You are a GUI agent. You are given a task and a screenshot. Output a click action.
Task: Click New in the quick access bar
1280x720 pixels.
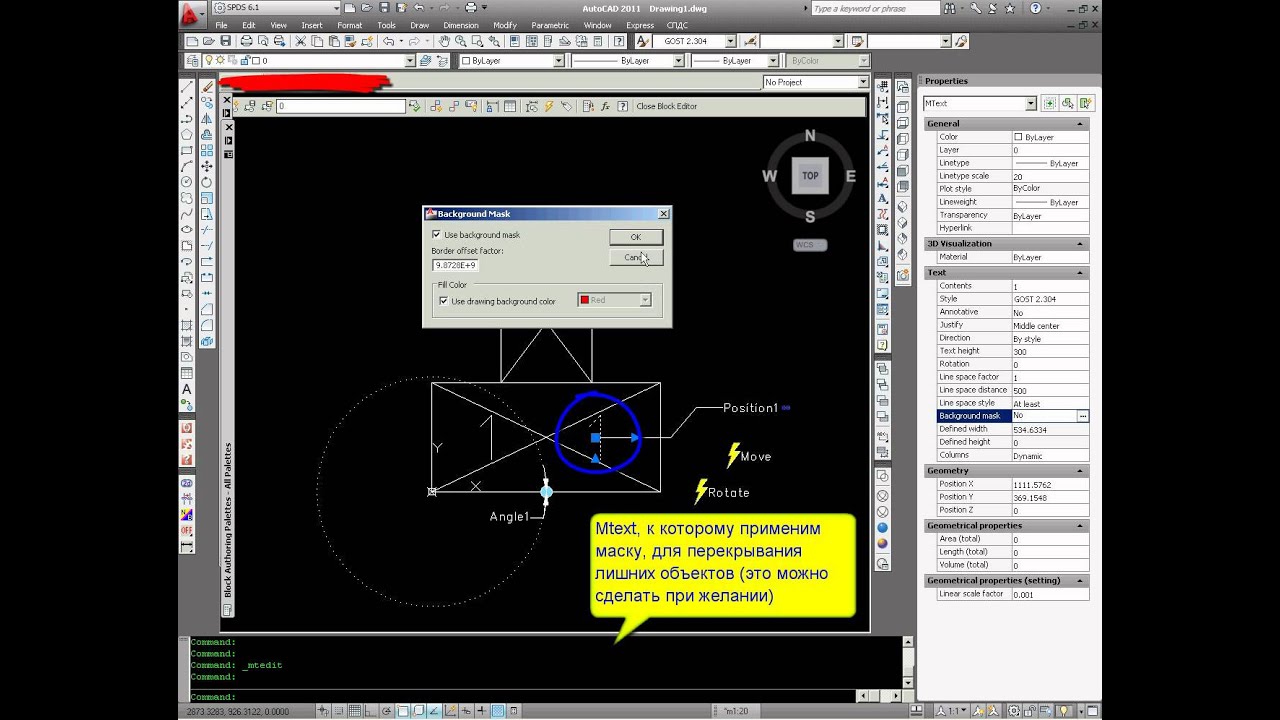(x=350, y=8)
